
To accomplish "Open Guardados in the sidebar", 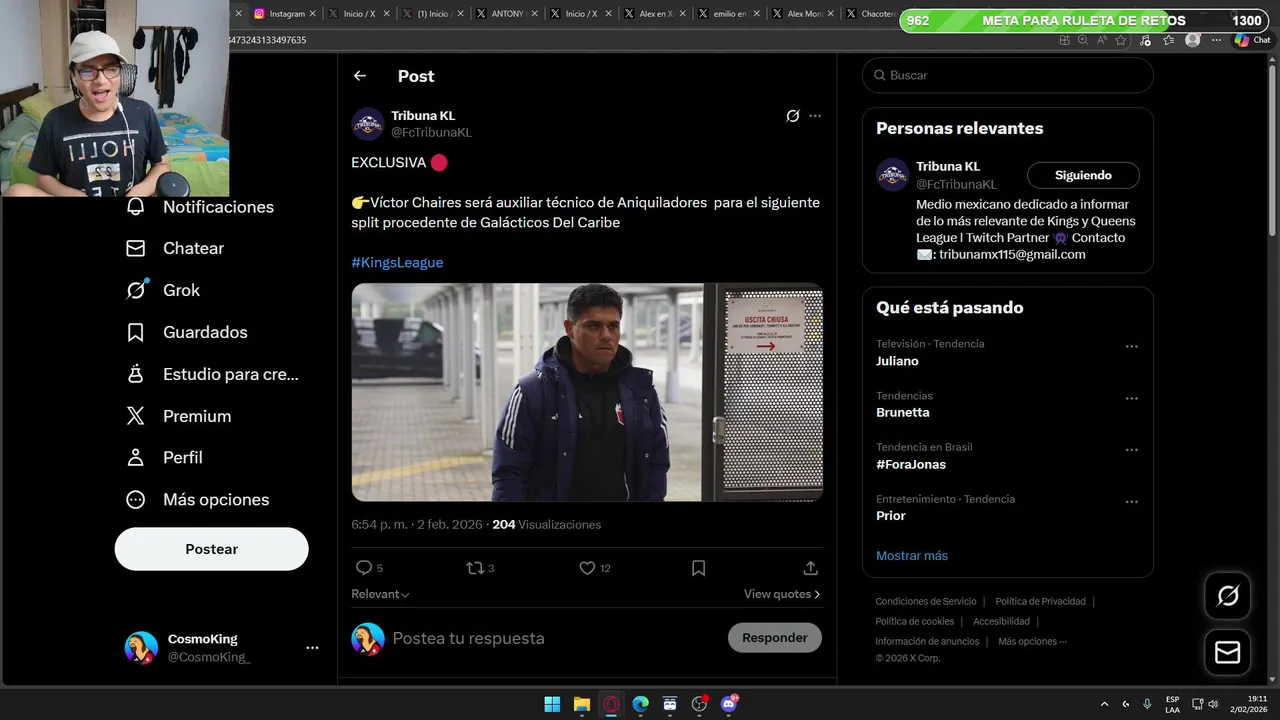I will (x=187, y=332).
